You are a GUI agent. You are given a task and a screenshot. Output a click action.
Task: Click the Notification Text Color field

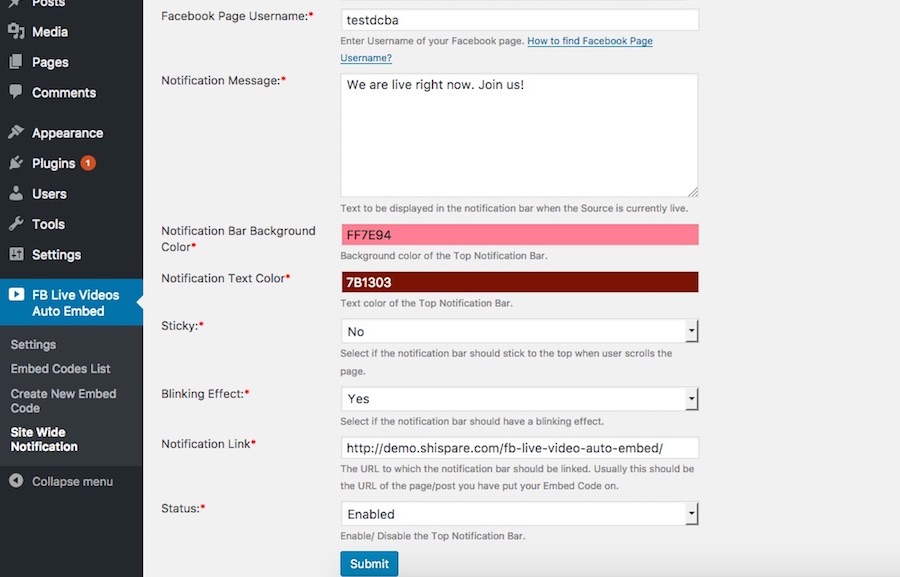click(x=519, y=282)
